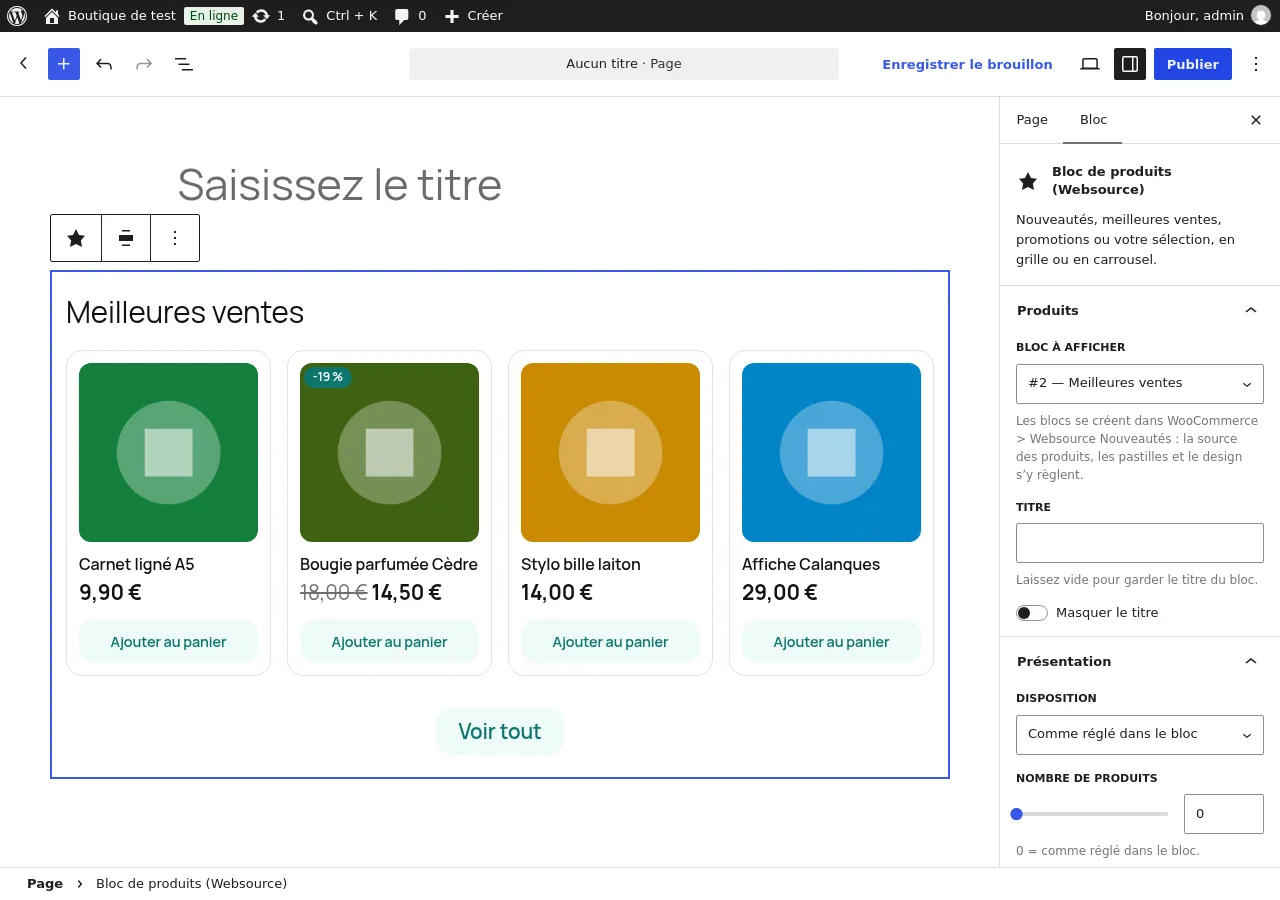Undo the last change
This screenshot has height=900, width=1280.
pos(104,64)
